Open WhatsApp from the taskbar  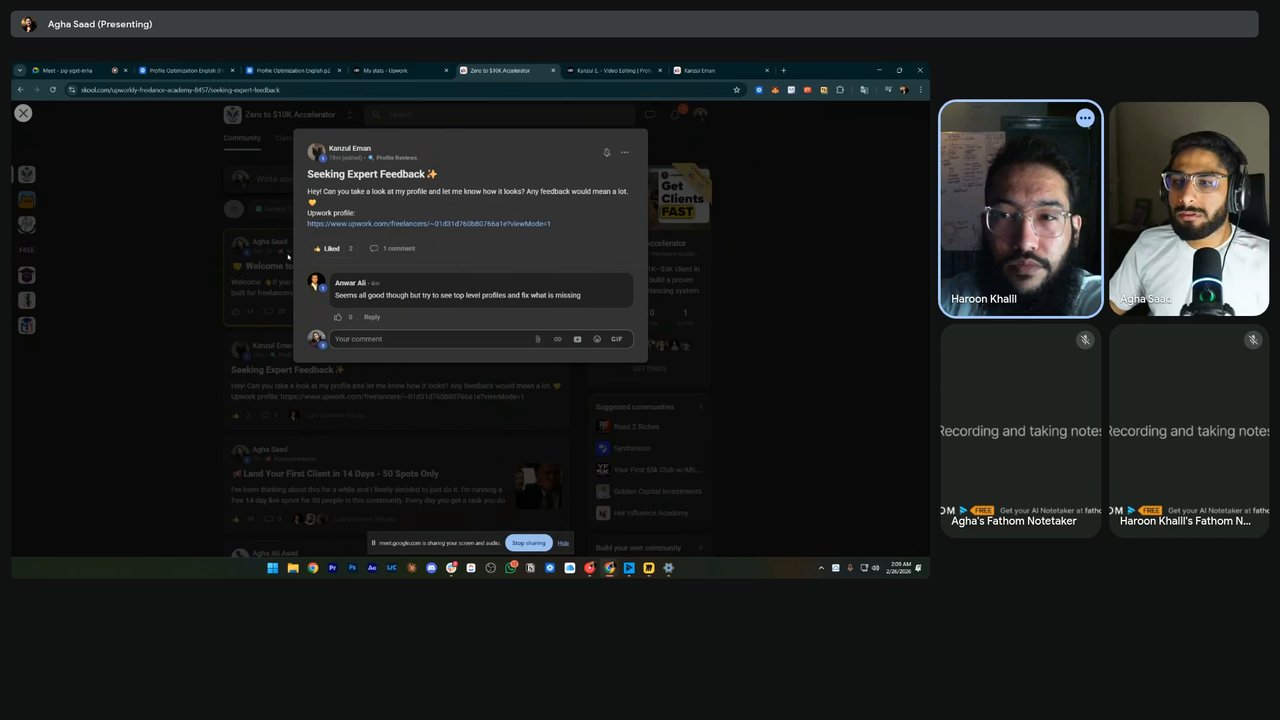pos(511,568)
